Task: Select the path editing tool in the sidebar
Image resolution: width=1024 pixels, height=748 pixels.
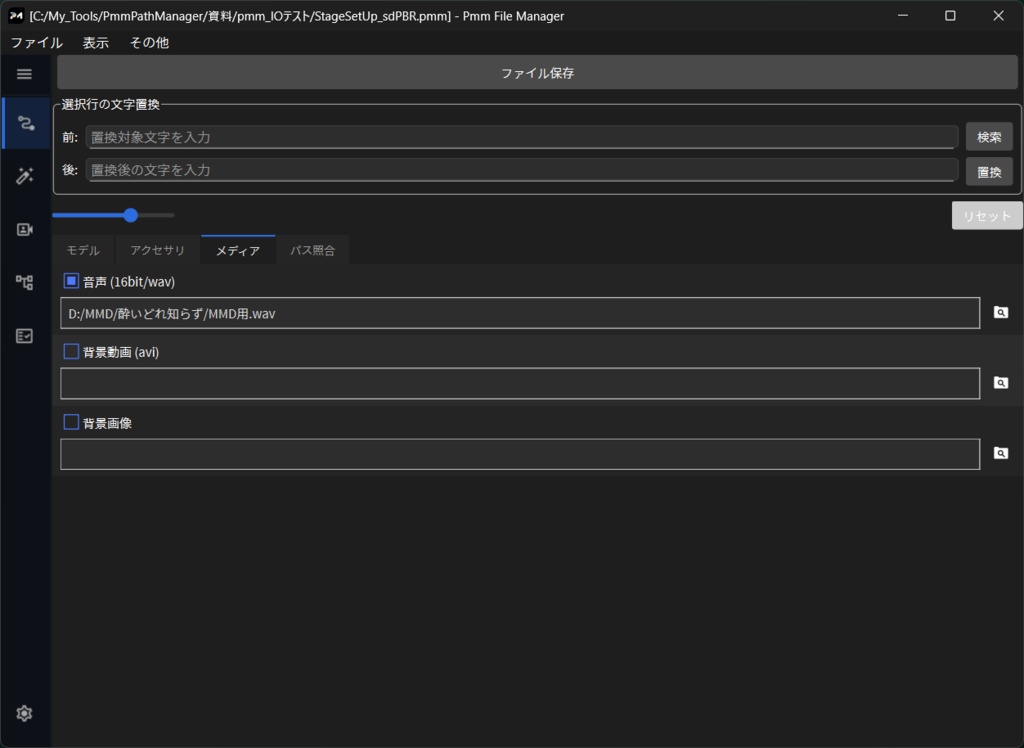Action: pyautogui.click(x=24, y=122)
